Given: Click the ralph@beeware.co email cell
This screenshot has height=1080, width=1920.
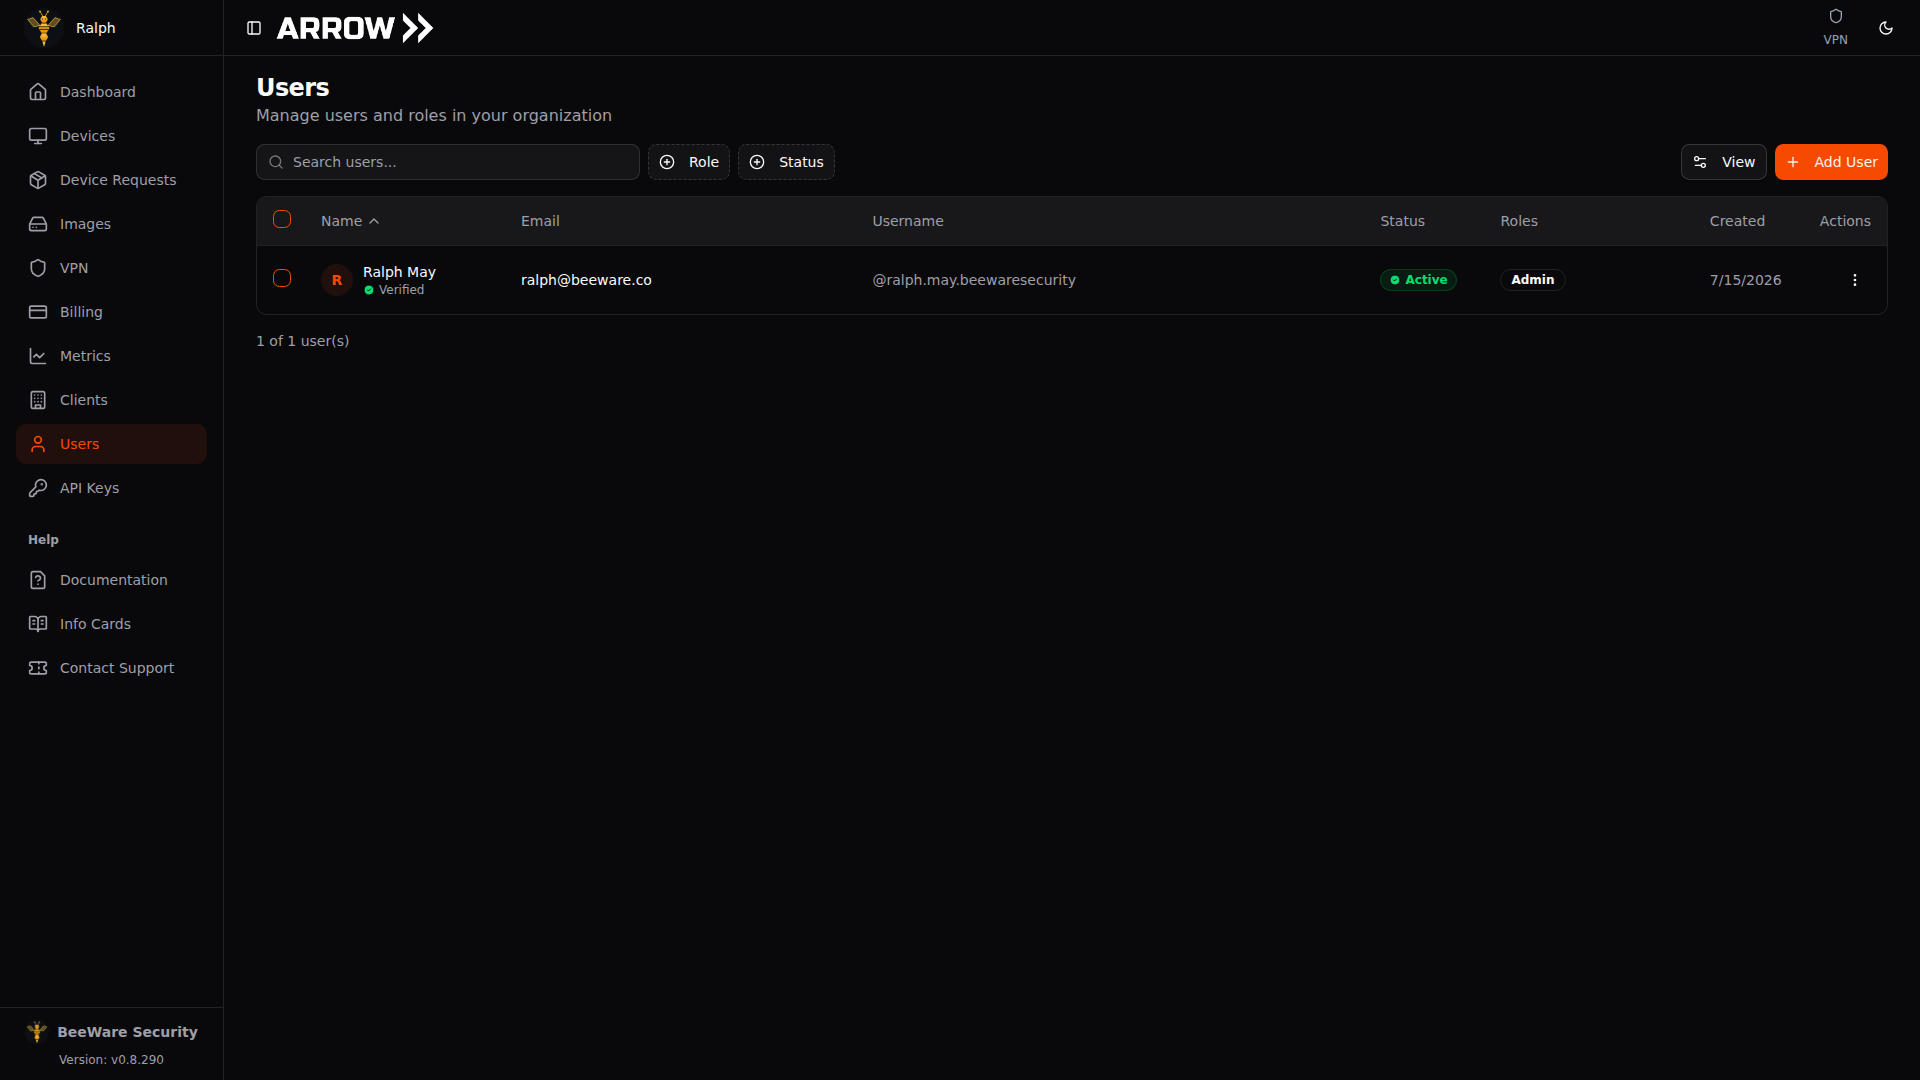Looking at the screenshot, I should click(x=586, y=280).
